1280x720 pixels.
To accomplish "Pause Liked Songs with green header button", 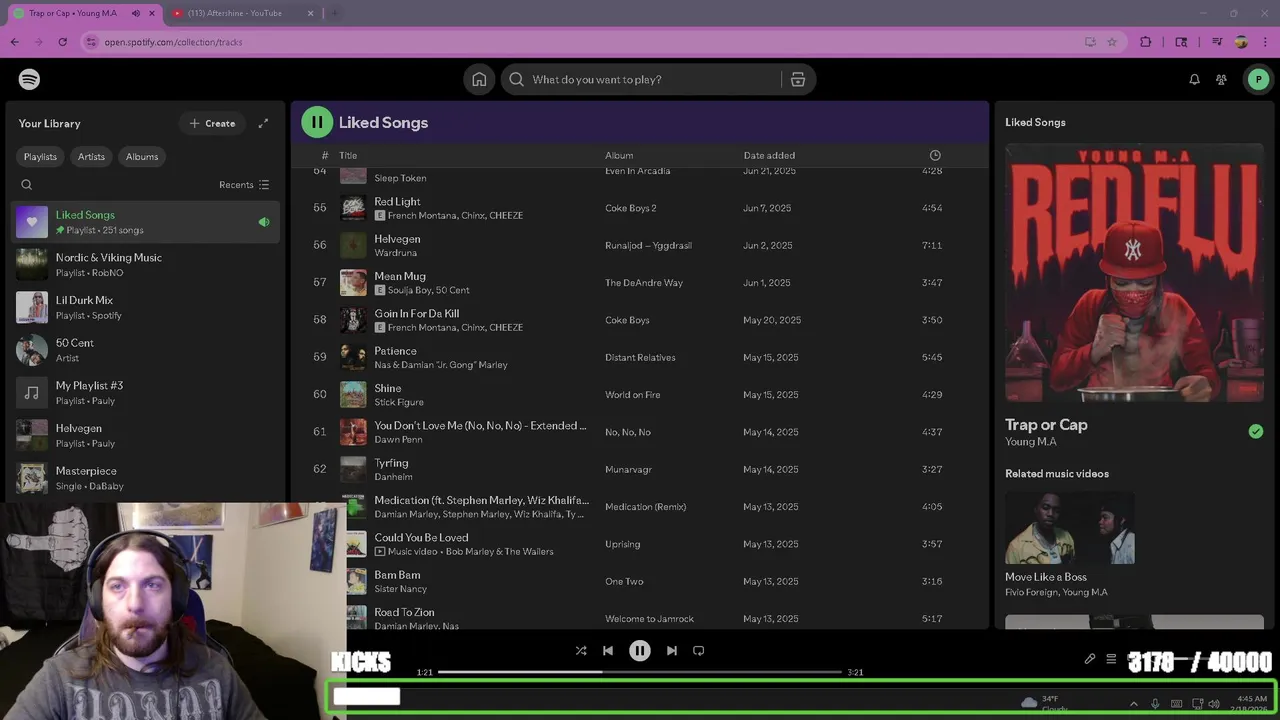I will point(317,122).
